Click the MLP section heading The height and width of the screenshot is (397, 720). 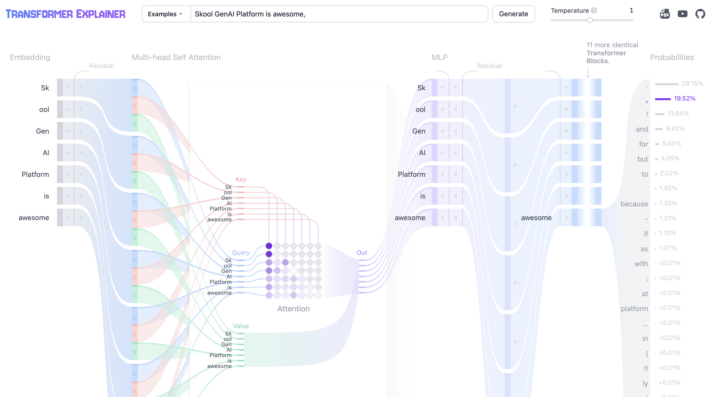pyautogui.click(x=439, y=57)
